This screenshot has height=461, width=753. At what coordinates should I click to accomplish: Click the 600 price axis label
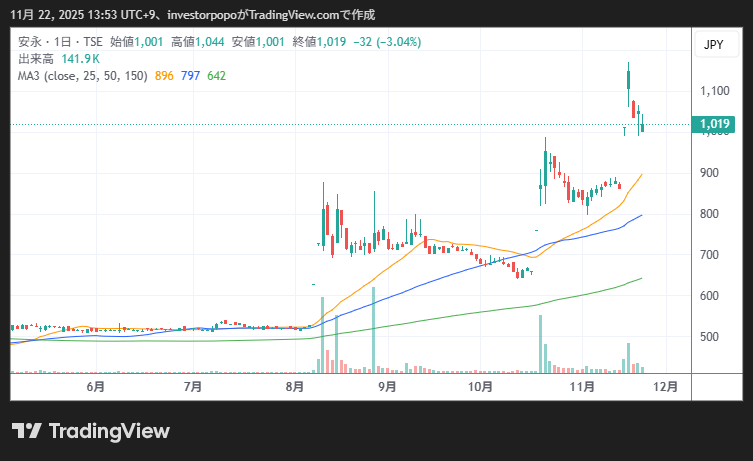710,296
